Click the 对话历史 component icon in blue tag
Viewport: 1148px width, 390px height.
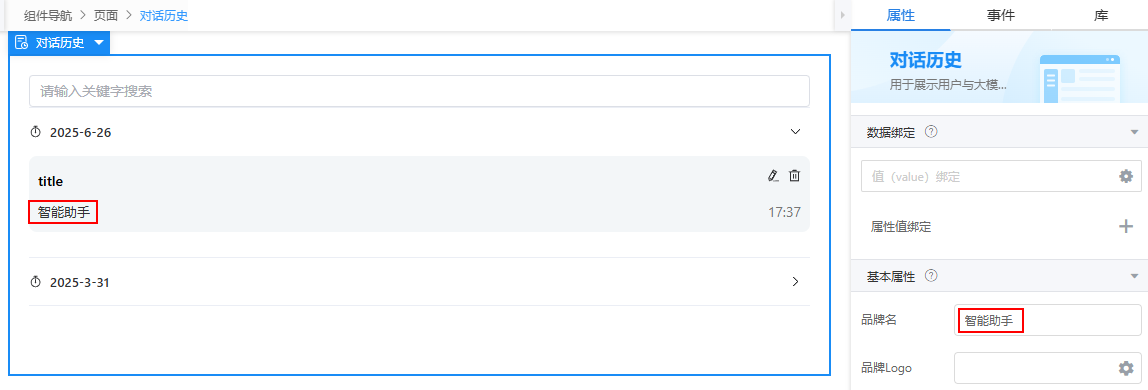coord(21,42)
